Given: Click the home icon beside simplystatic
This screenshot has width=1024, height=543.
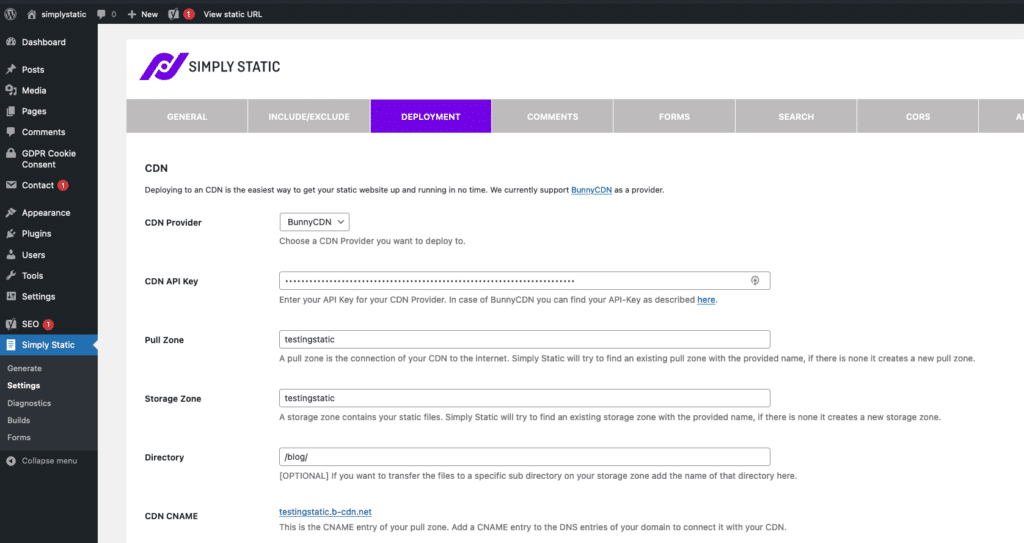Looking at the screenshot, I should [31, 14].
